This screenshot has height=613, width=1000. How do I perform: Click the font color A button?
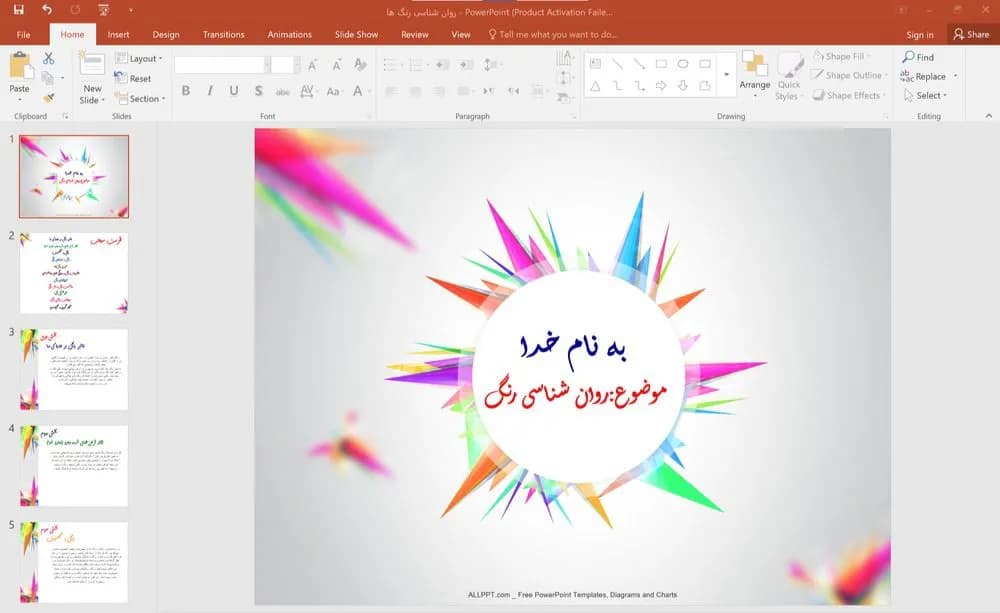(358, 91)
